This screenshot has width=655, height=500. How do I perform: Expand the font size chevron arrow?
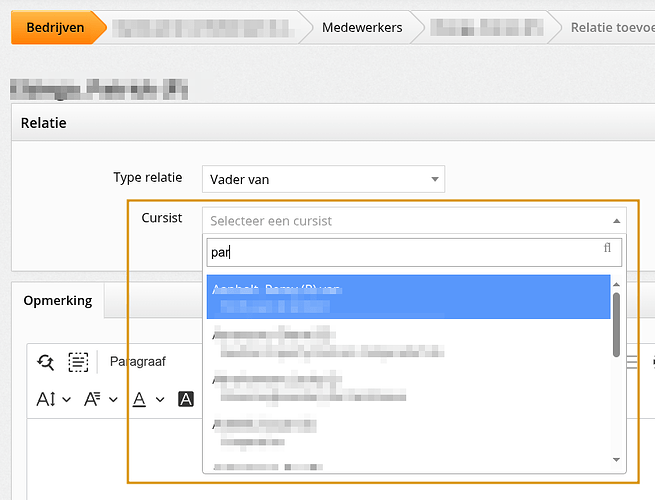tap(67, 400)
